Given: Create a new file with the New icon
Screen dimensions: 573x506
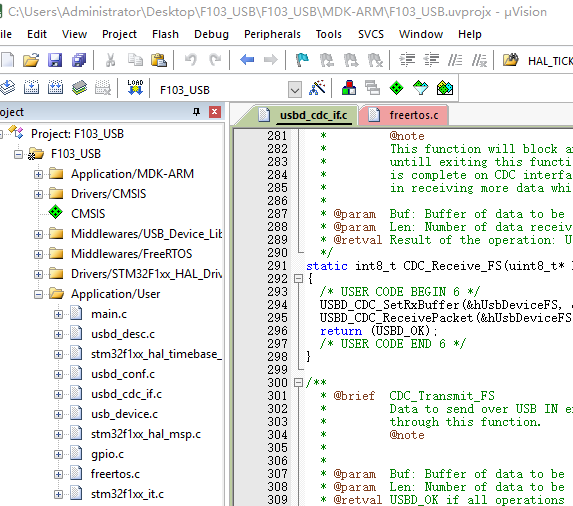Looking at the screenshot, I should coord(8,60).
